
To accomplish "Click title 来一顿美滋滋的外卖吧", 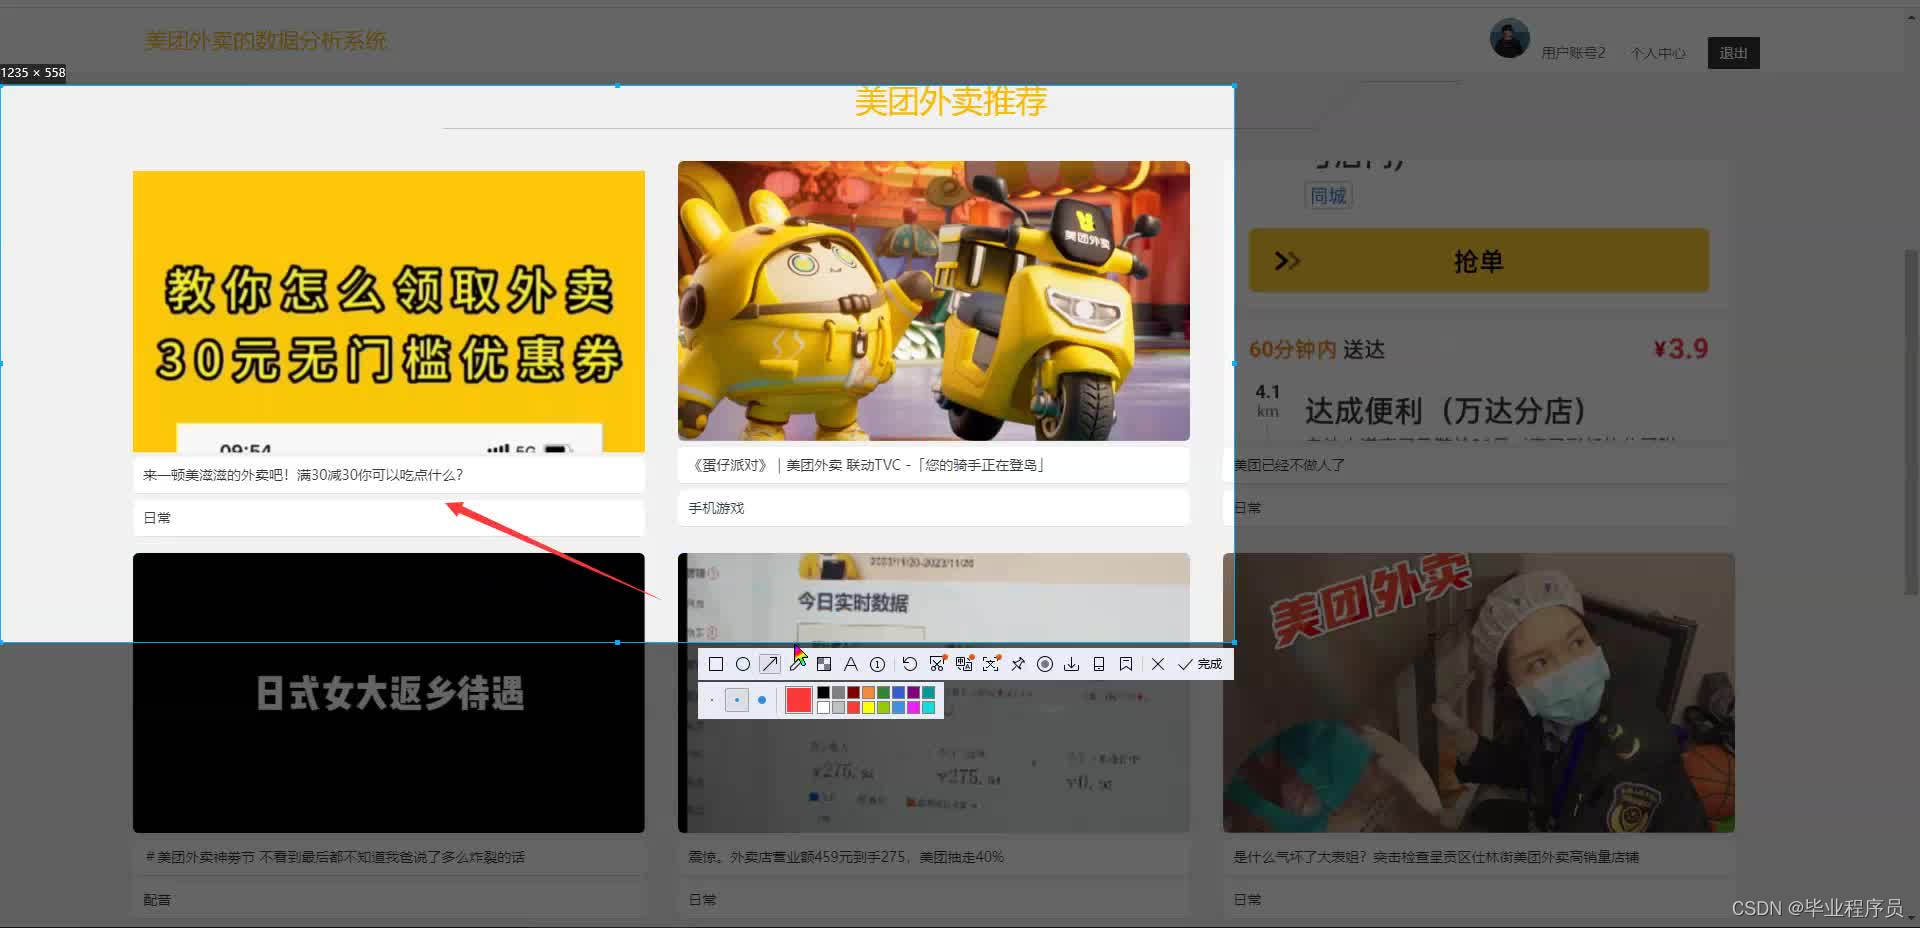I will click(303, 475).
